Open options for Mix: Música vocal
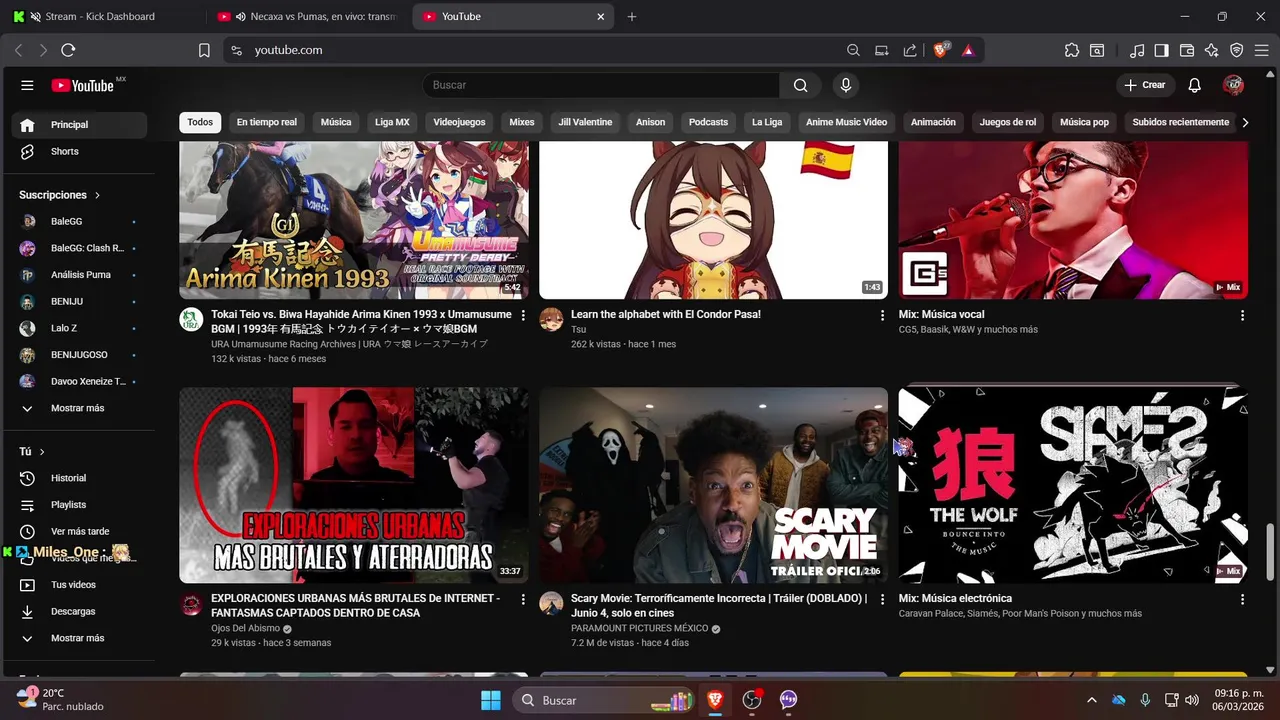This screenshot has height=720, width=1280. 1242,315
